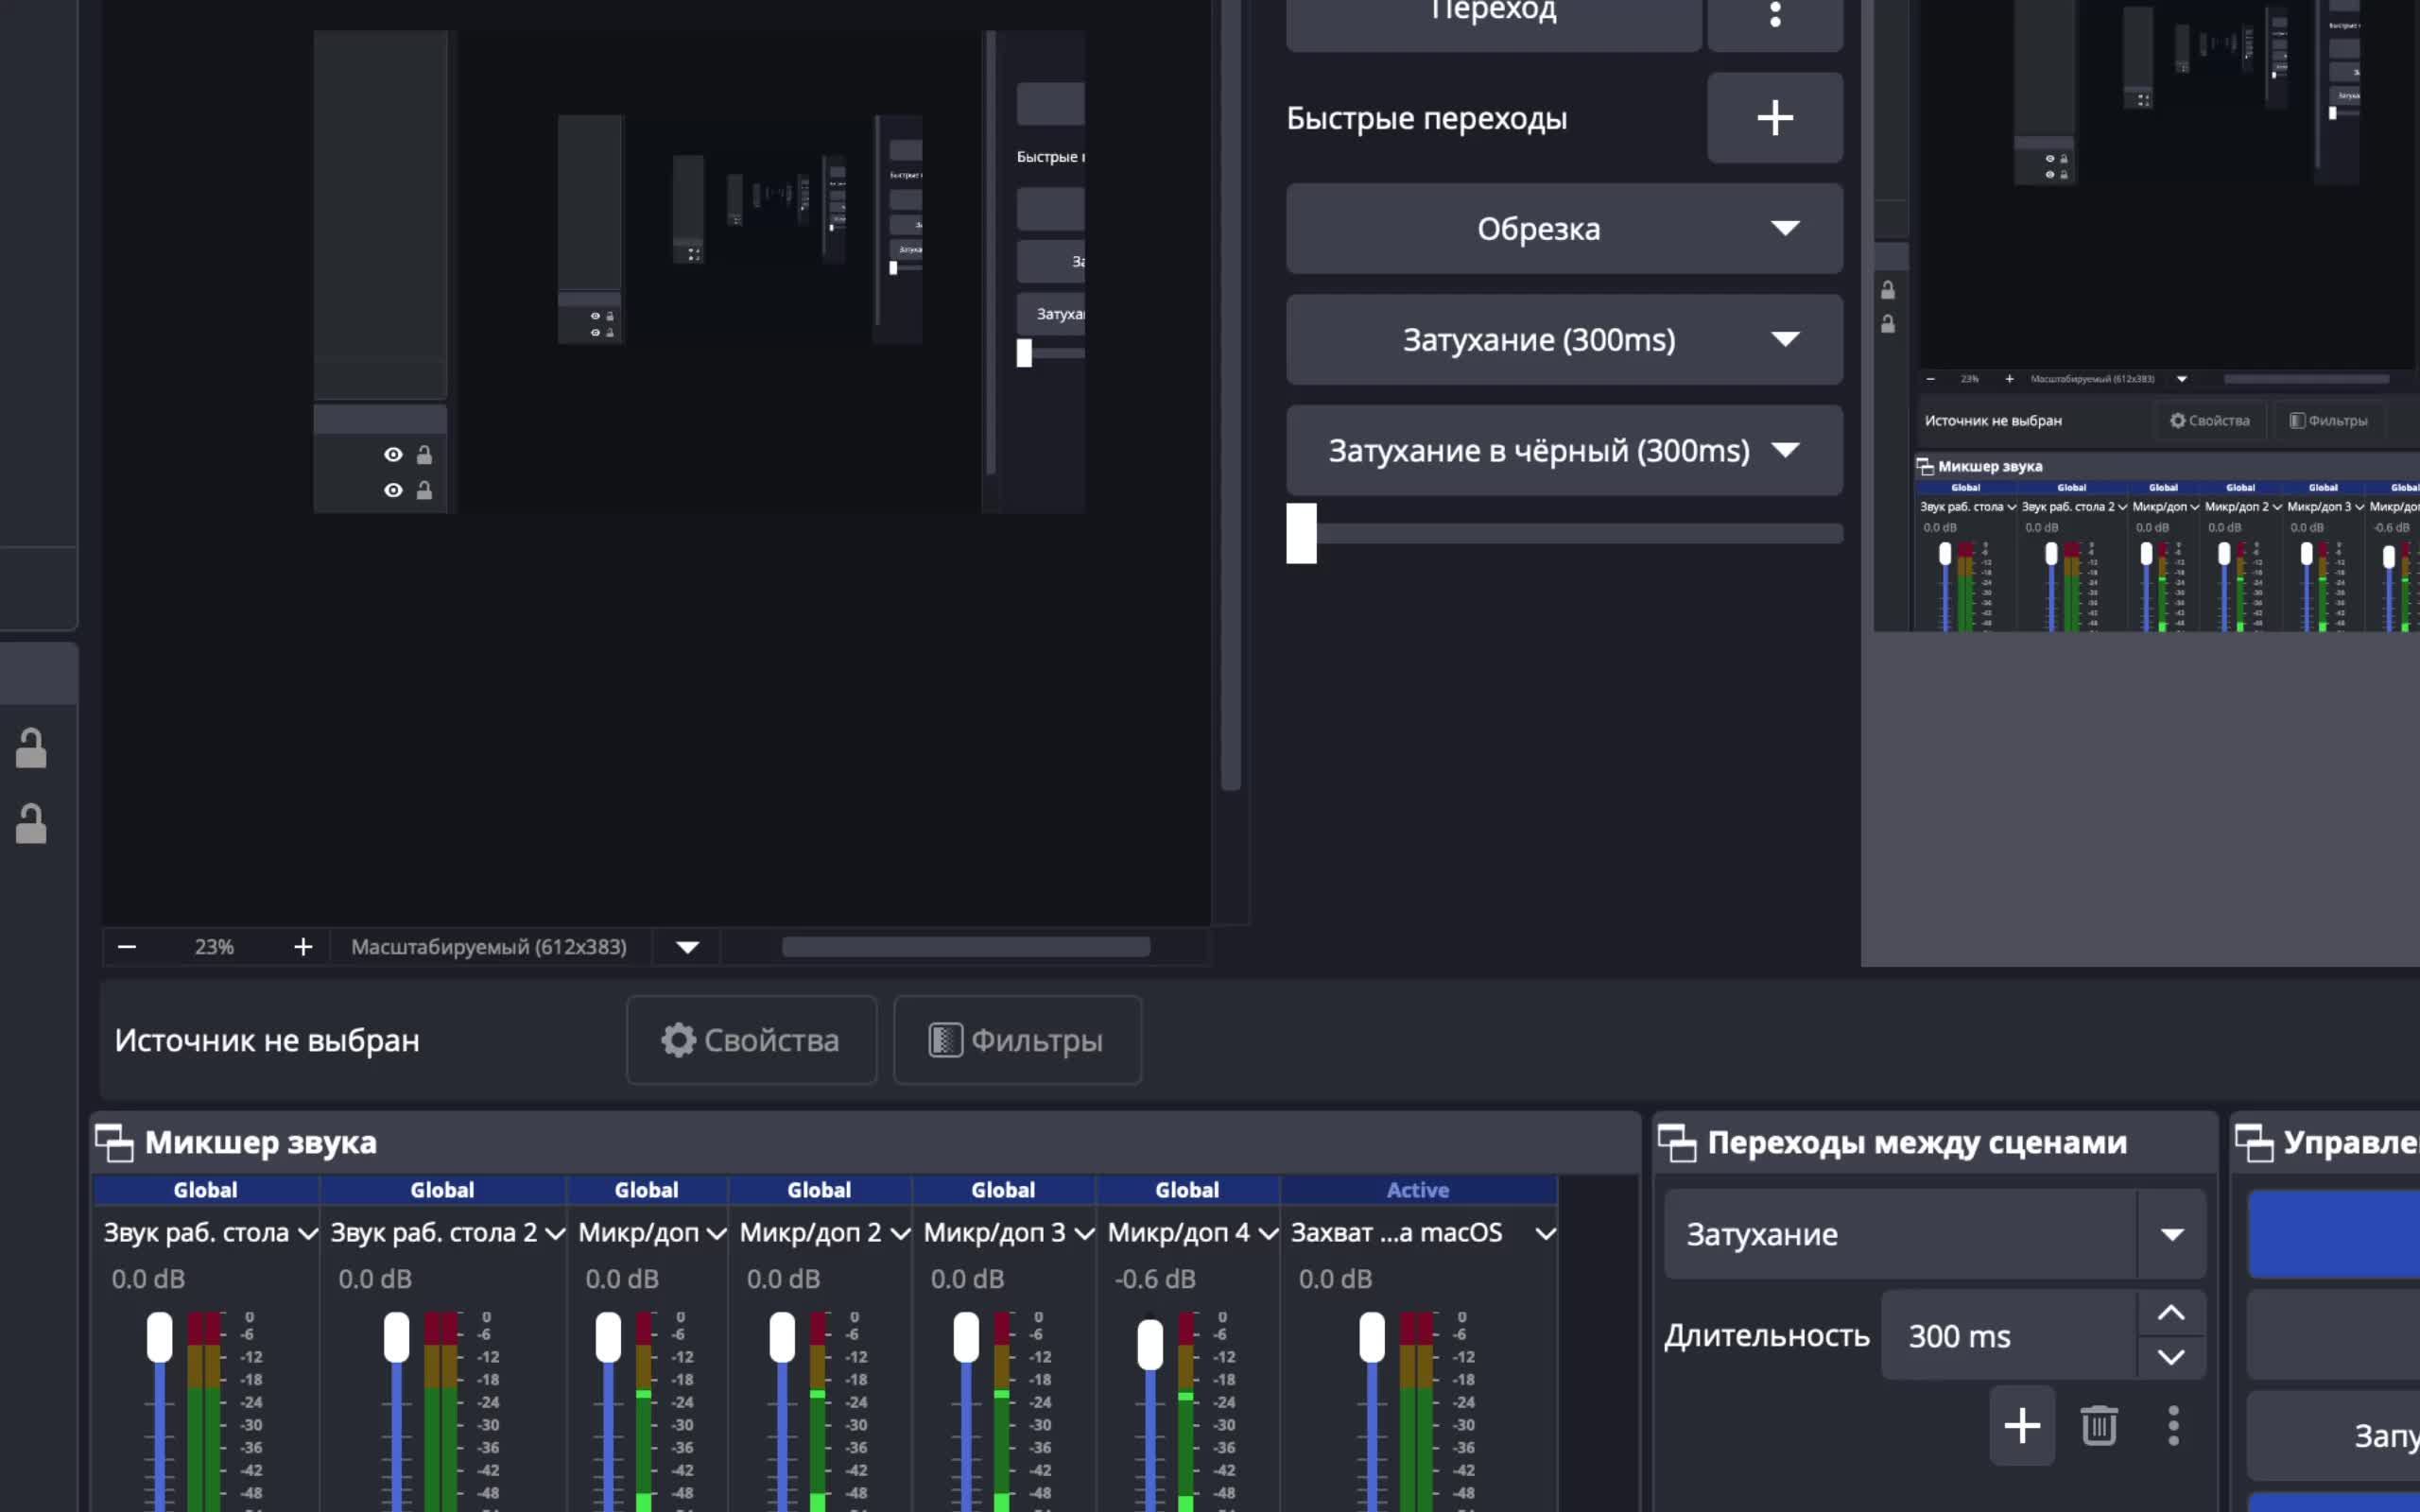
Task: Expand the Обрезка quick transition dropdown
Action: point(1784,229)
